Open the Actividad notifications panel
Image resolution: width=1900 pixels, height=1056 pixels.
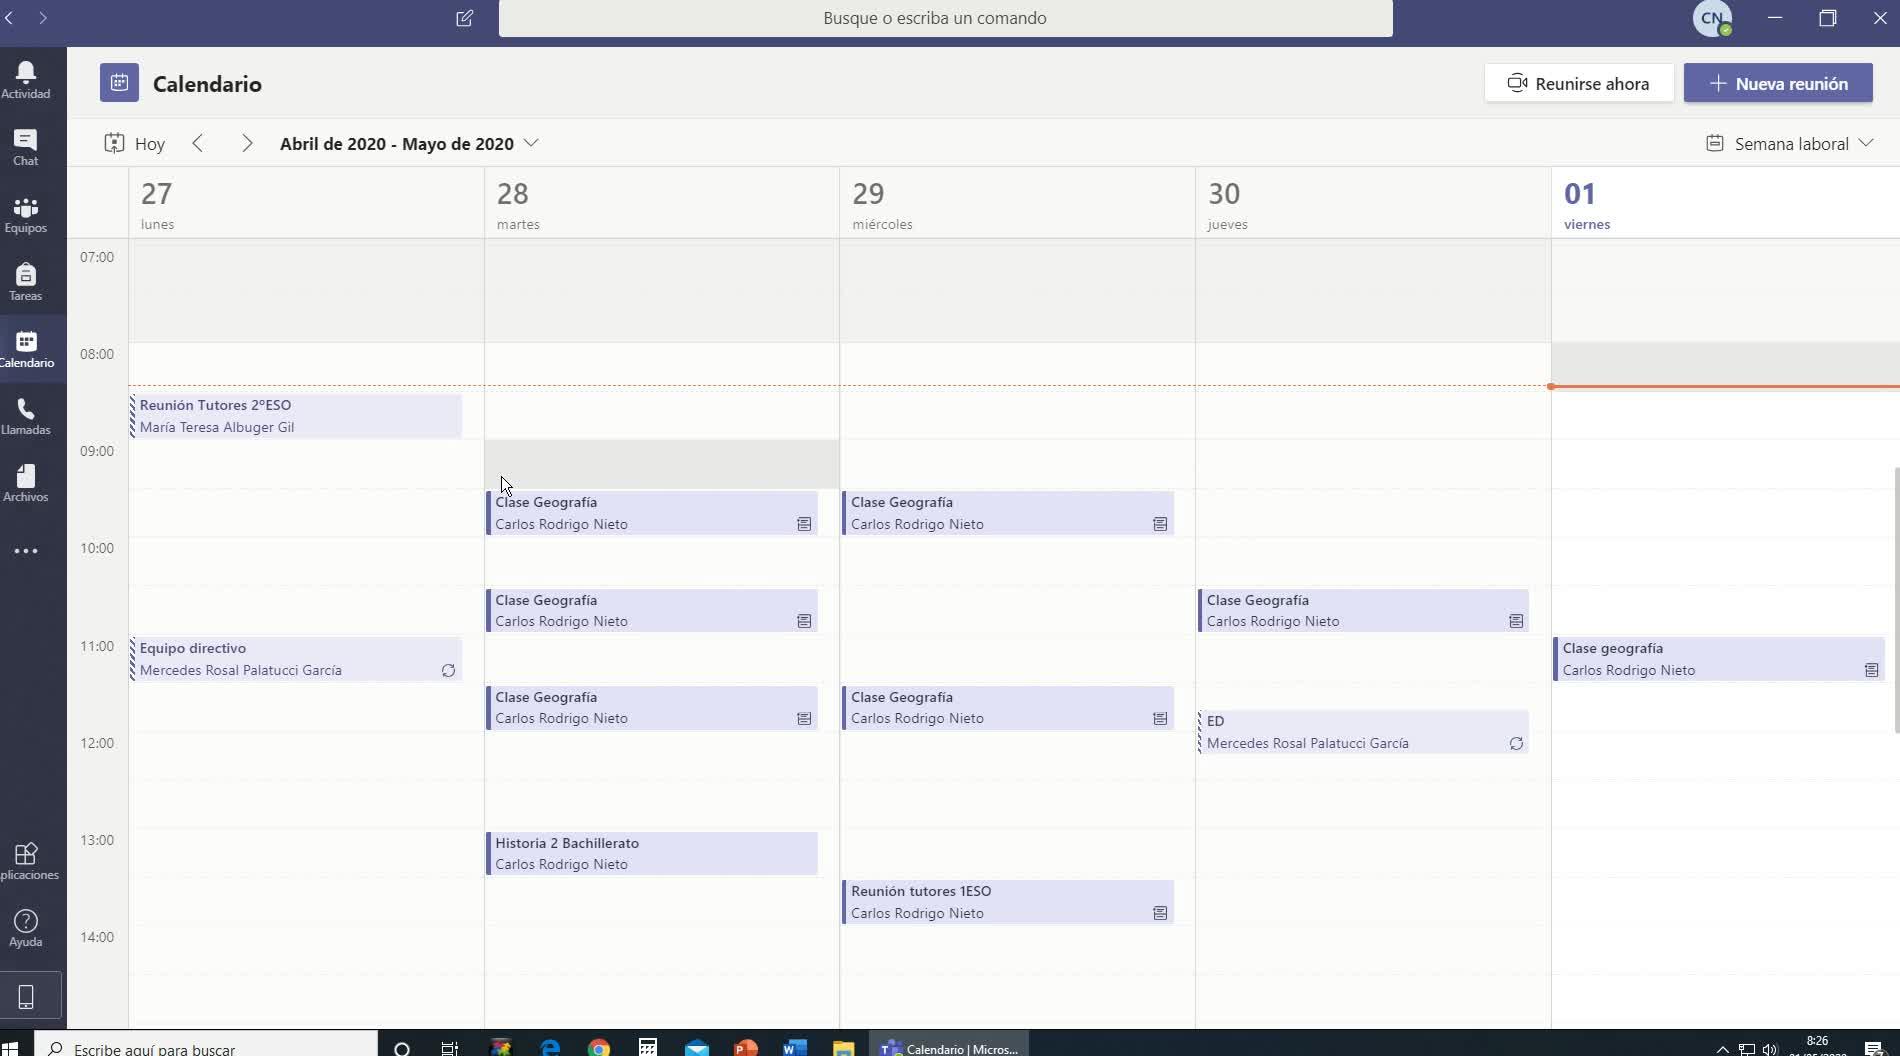tap(26, 80)
